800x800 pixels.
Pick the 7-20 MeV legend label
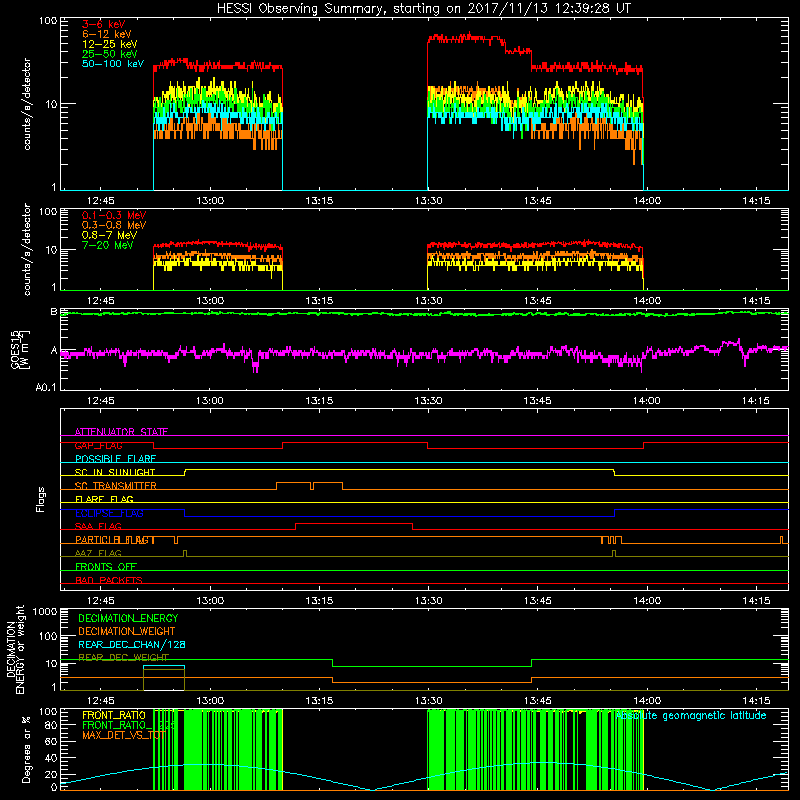108,245
